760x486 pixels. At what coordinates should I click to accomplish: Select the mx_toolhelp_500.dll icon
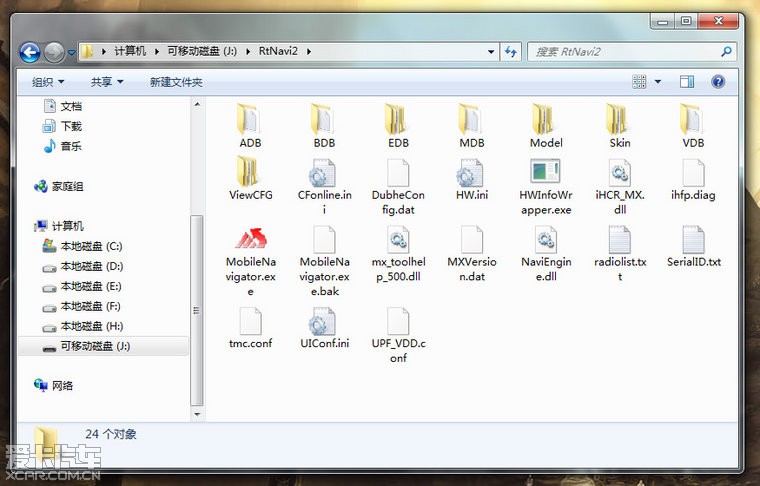point(398,239)
